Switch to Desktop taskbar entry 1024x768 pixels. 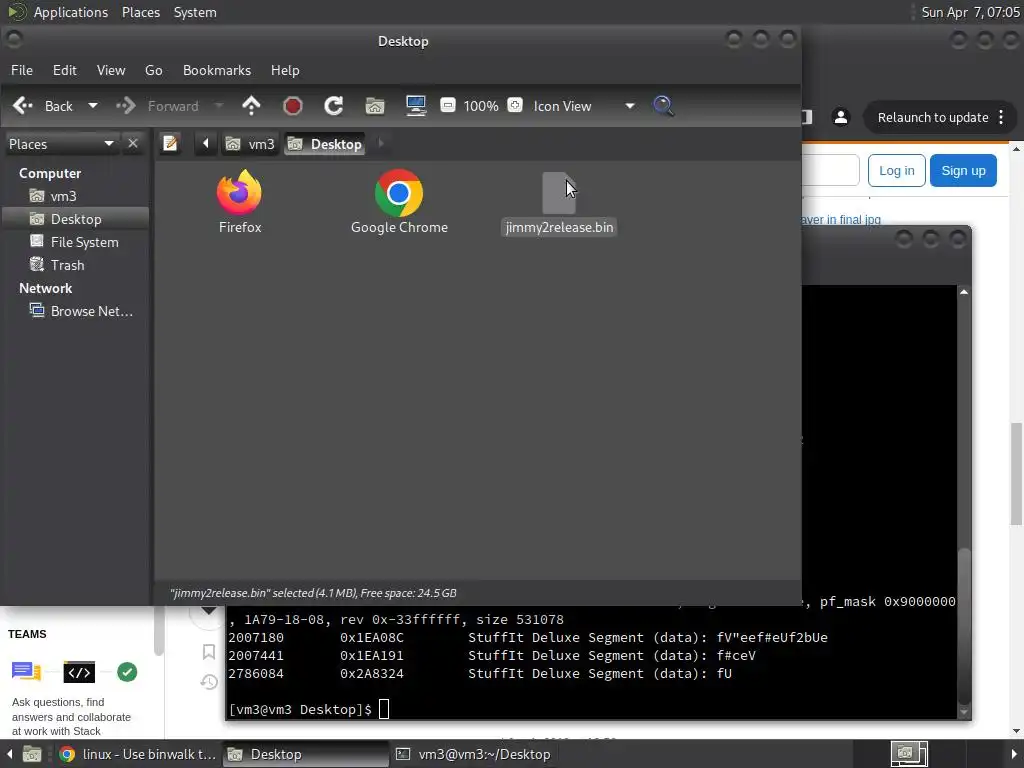click(306, 754)
